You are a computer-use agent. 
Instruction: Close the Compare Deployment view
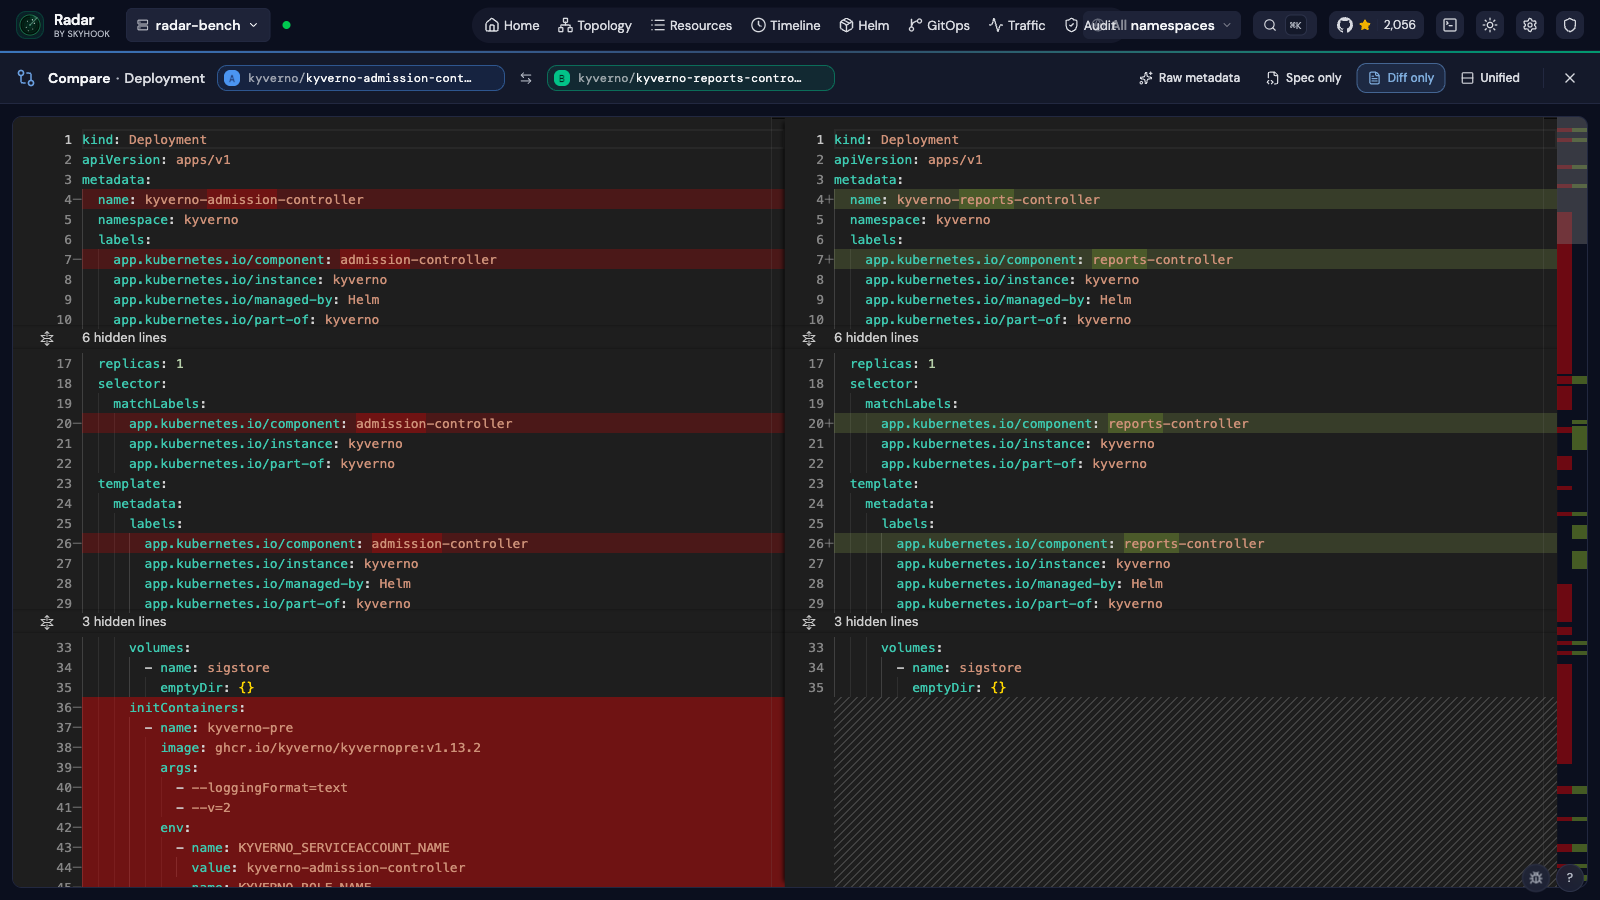click(x=1570, y=78)
